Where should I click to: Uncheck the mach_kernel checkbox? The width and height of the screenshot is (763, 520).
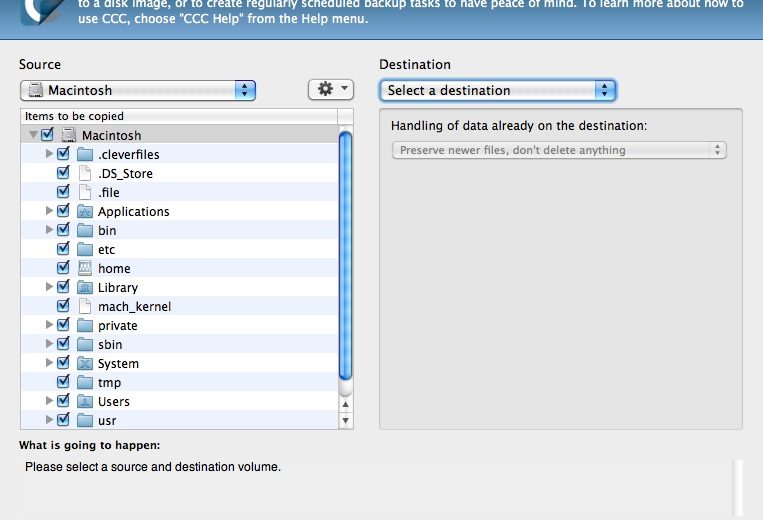[x=63, y=305]
